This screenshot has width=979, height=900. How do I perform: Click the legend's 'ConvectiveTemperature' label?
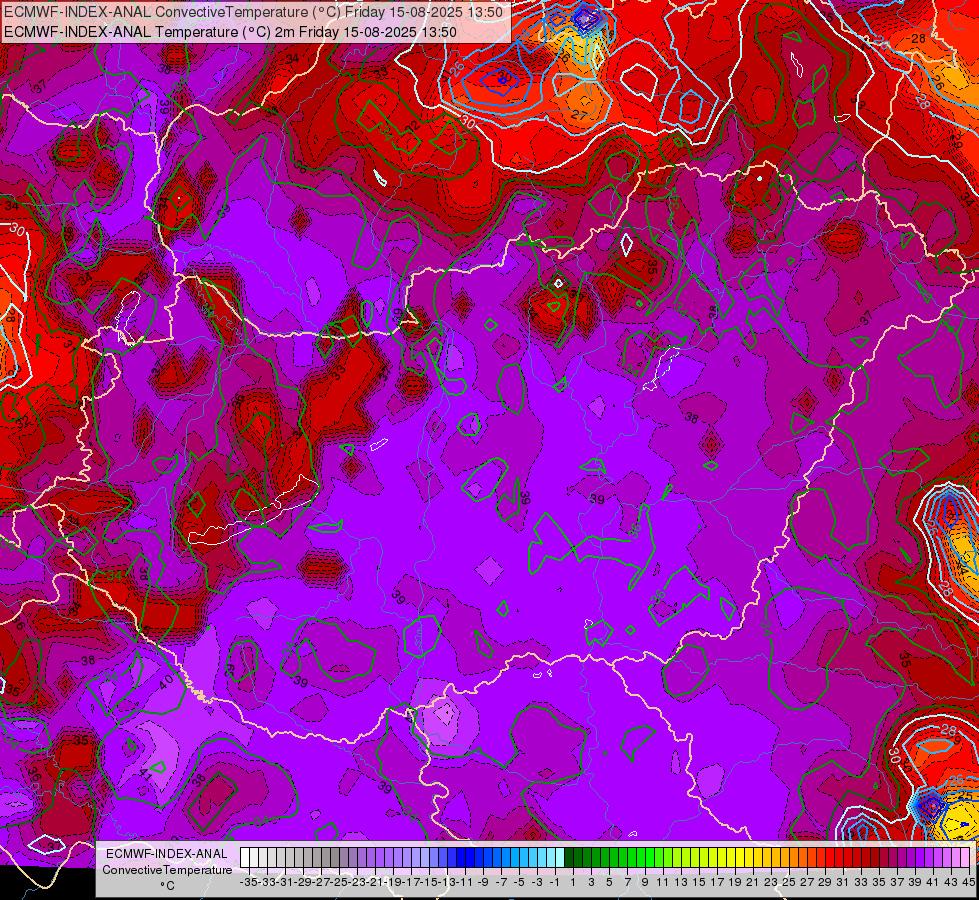[167, 869]
